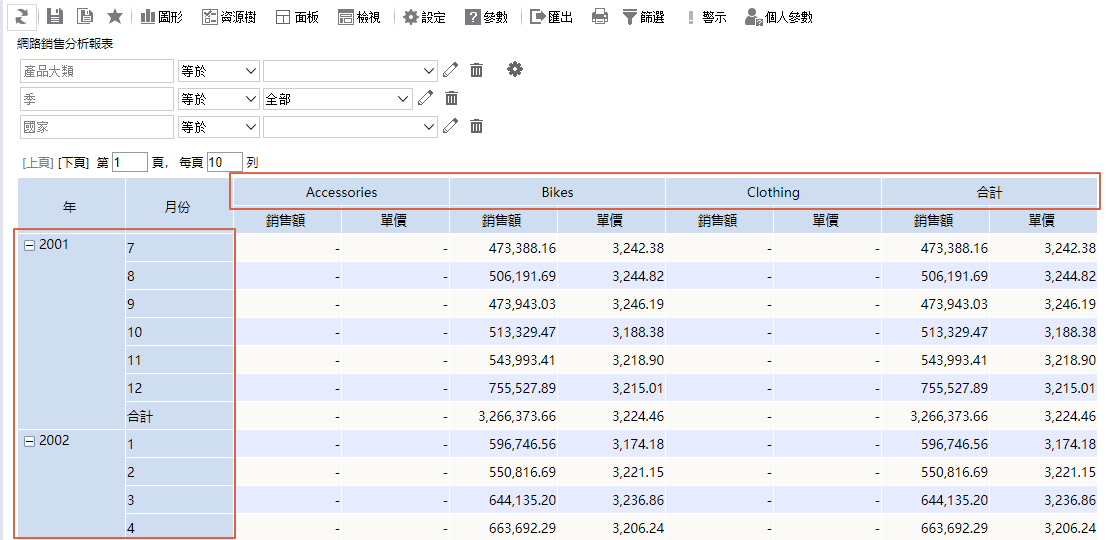Screen dimensions: 1106x540
Task: Open the 季 value dropdown showing 全部
Action: [x=336, y=99]
